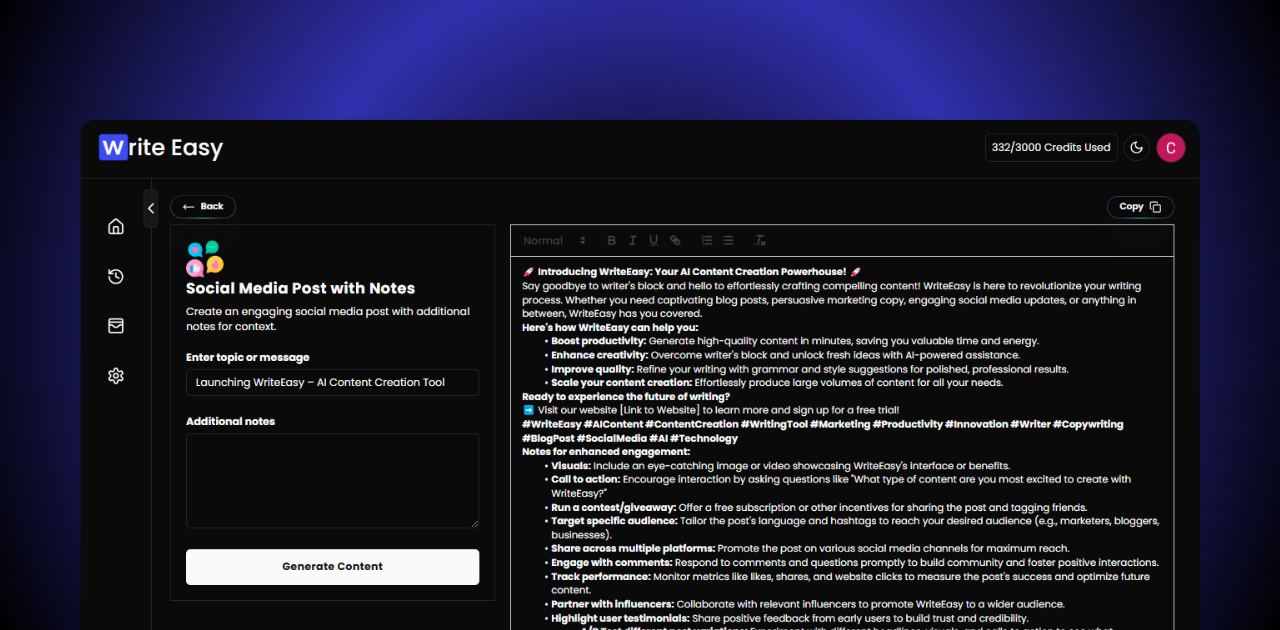Click the 'Visit our website' line
The width and height of the screenshot is (1280, 630).
[711, 410]
